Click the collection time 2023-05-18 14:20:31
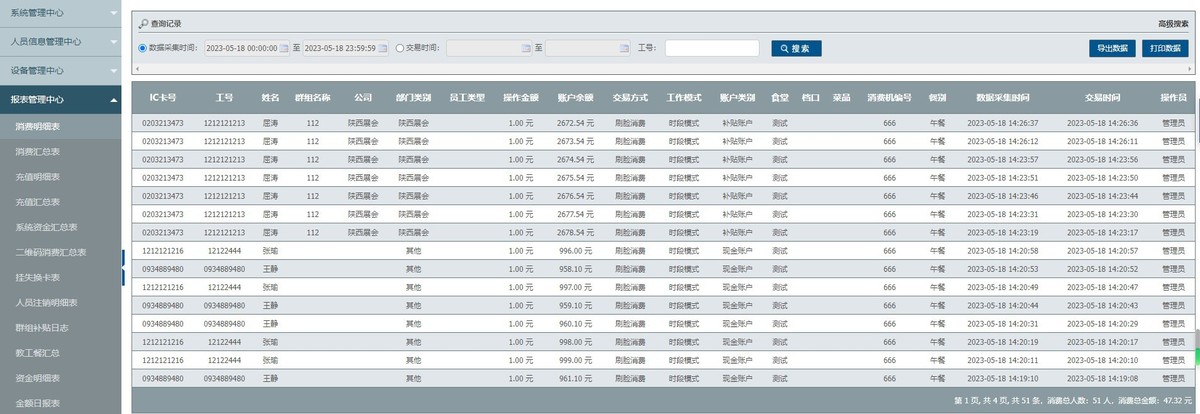The height and width of the screenshot is (414, 1200). click(x=1002, y=323)
